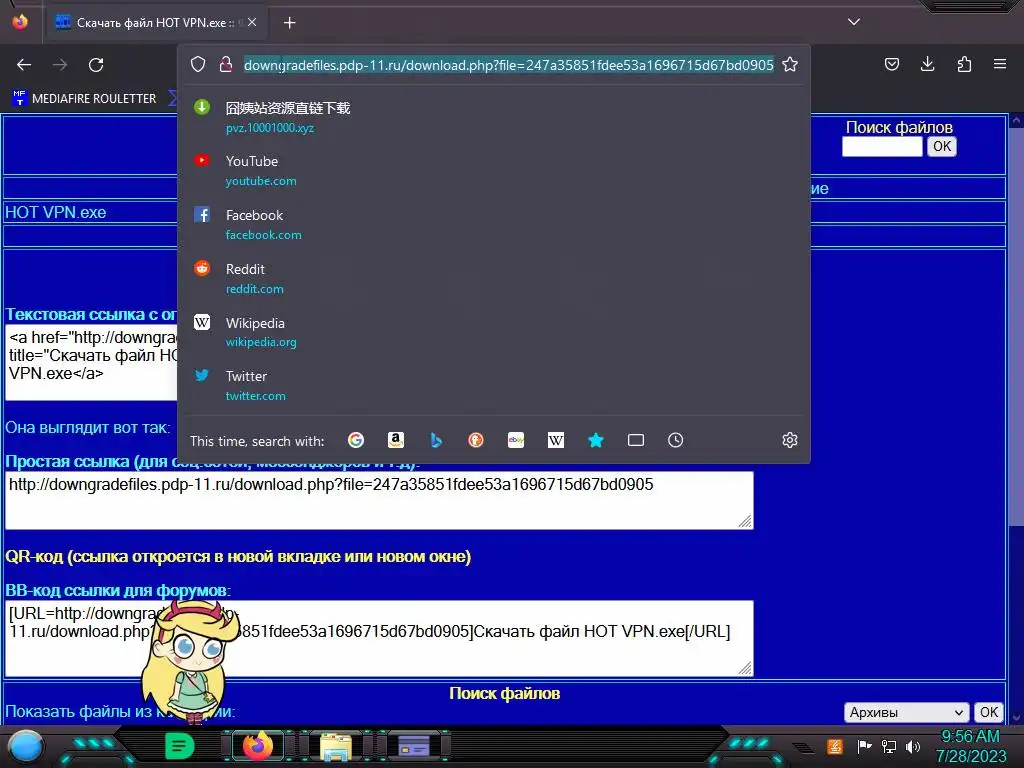Open the Start orb menu
Image resolution: width=1024 pixels, height=768 pixels.
pyautogui.click(x=26, y=746)
